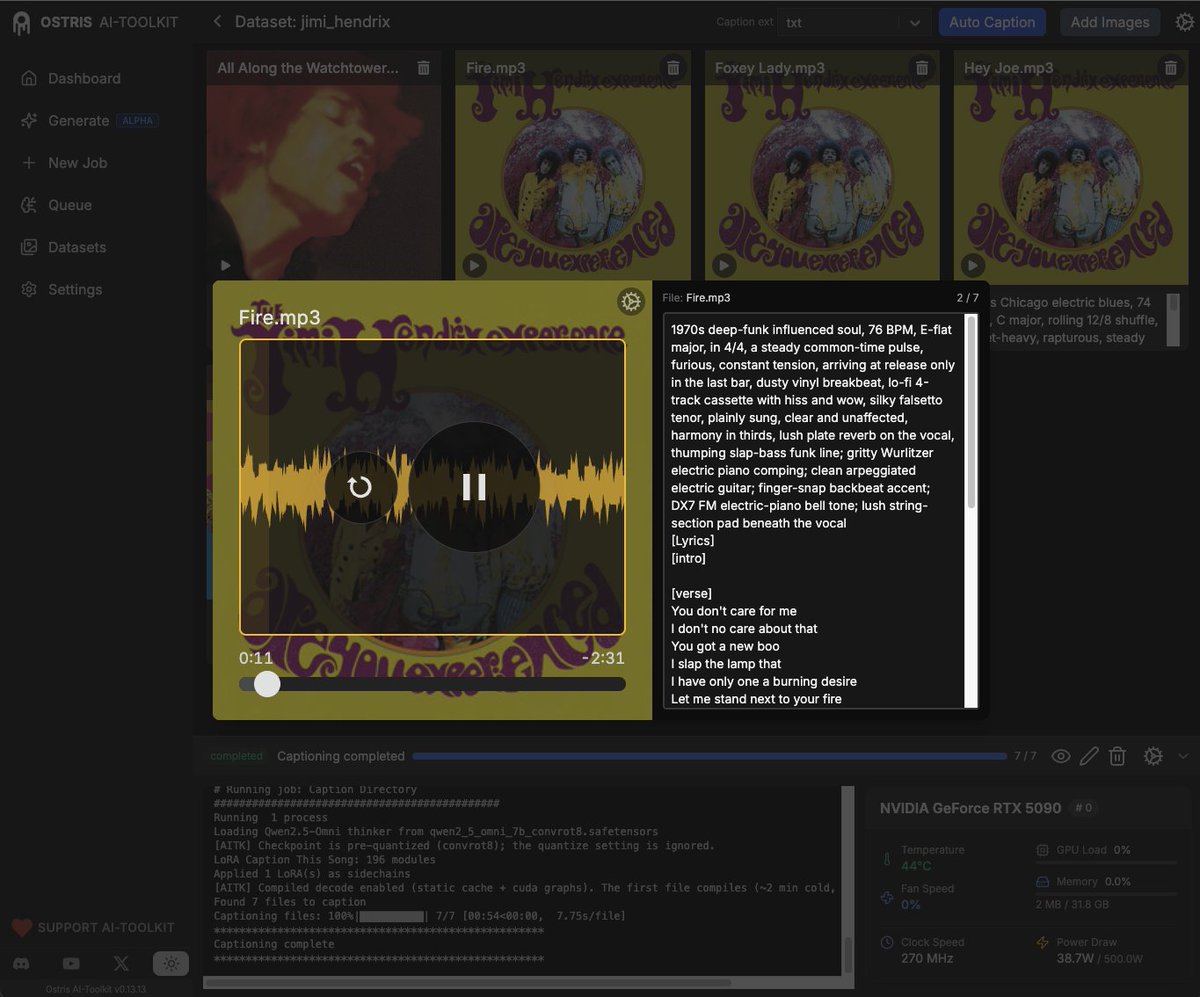Play the Foxey Lady.mp3 track
This screenshot has width=1200, height=997.
[723, 265]
